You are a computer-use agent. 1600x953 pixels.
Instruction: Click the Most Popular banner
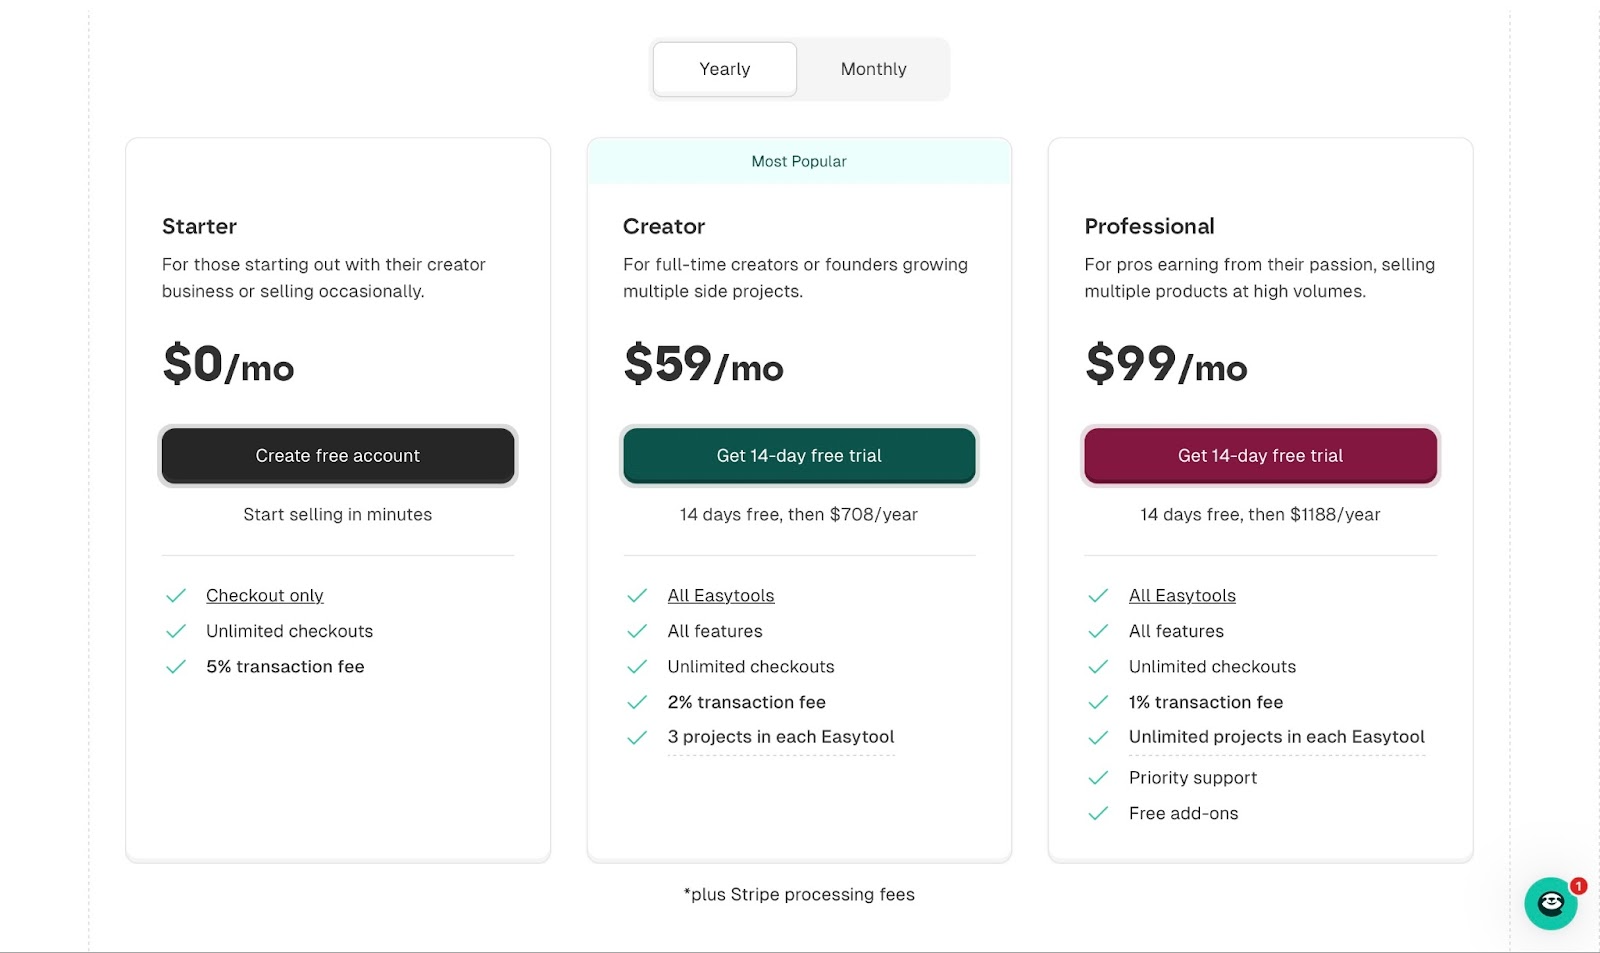click(x=799, y=161)
